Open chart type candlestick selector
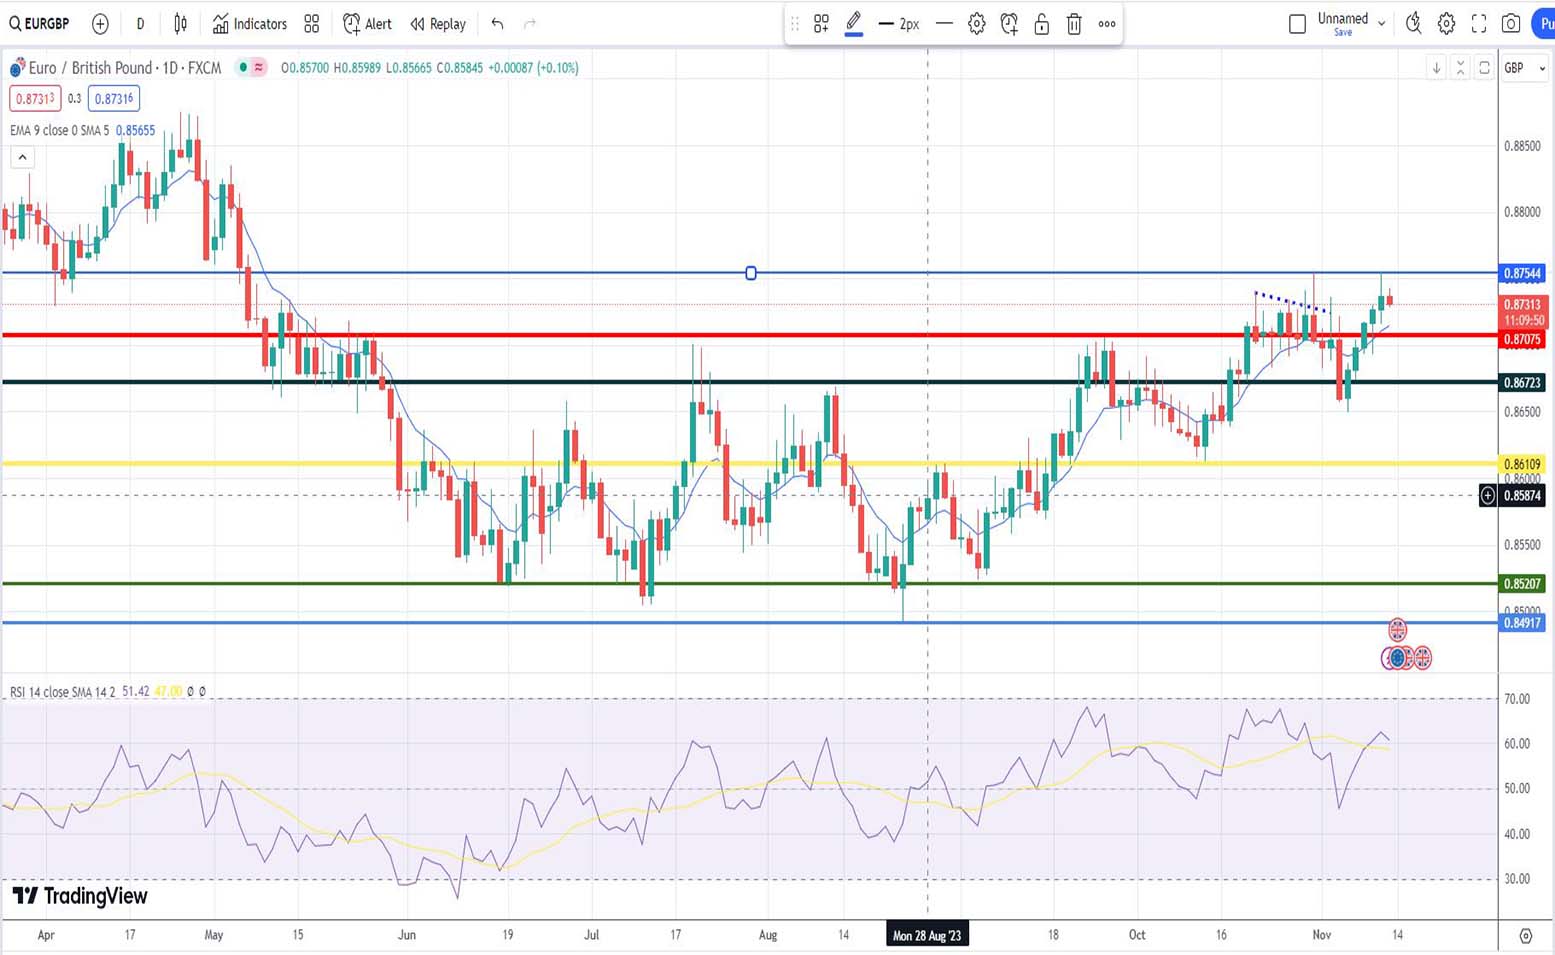The height and width of the screenshot is (955, 1555). click(x=180, y=24)
